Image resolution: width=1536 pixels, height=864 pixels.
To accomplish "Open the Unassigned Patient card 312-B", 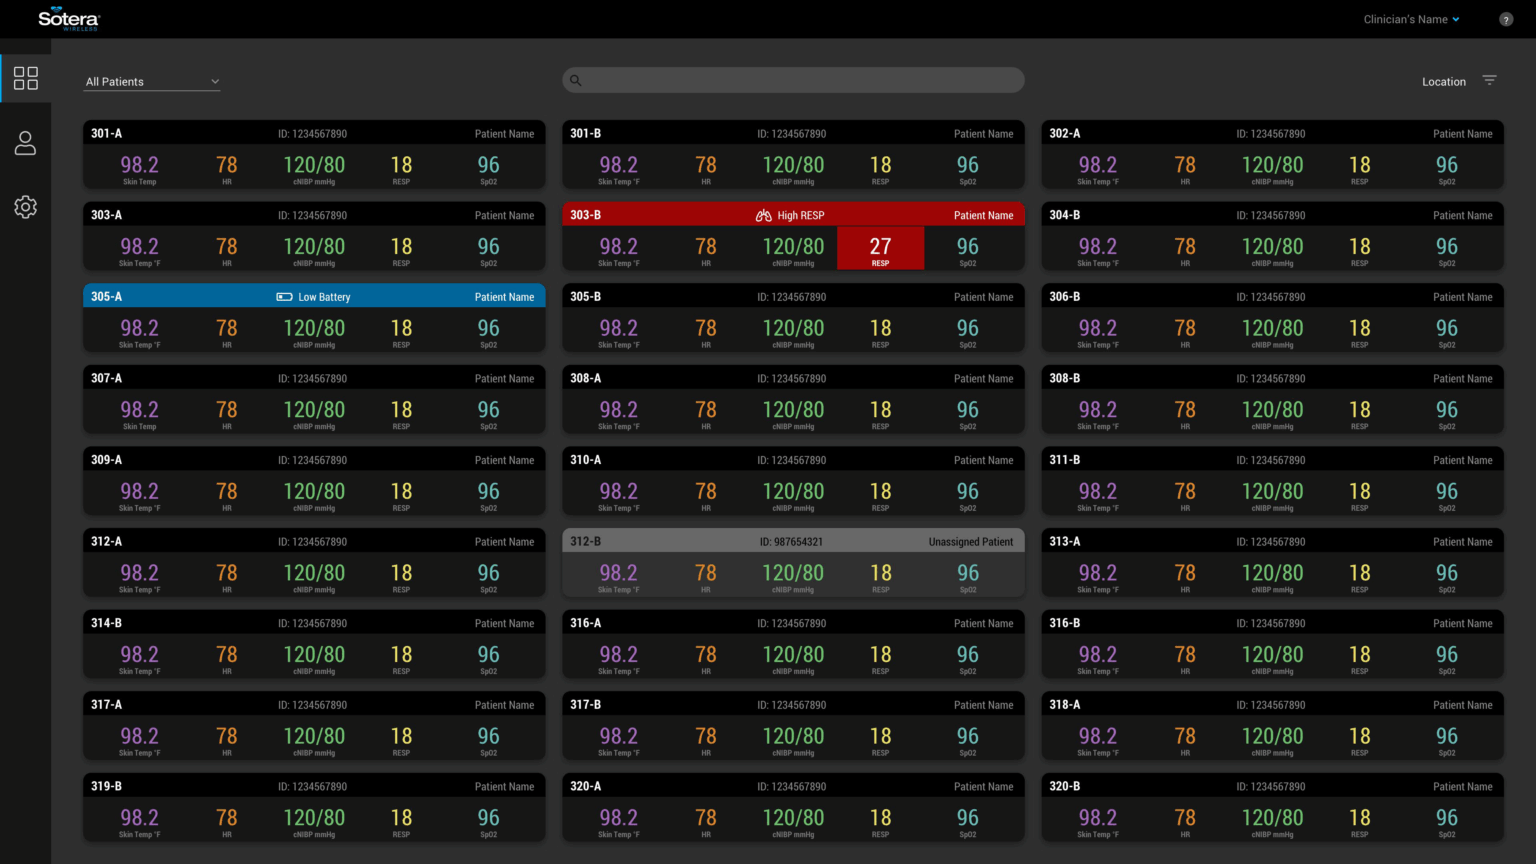I will tap(793, 563).
